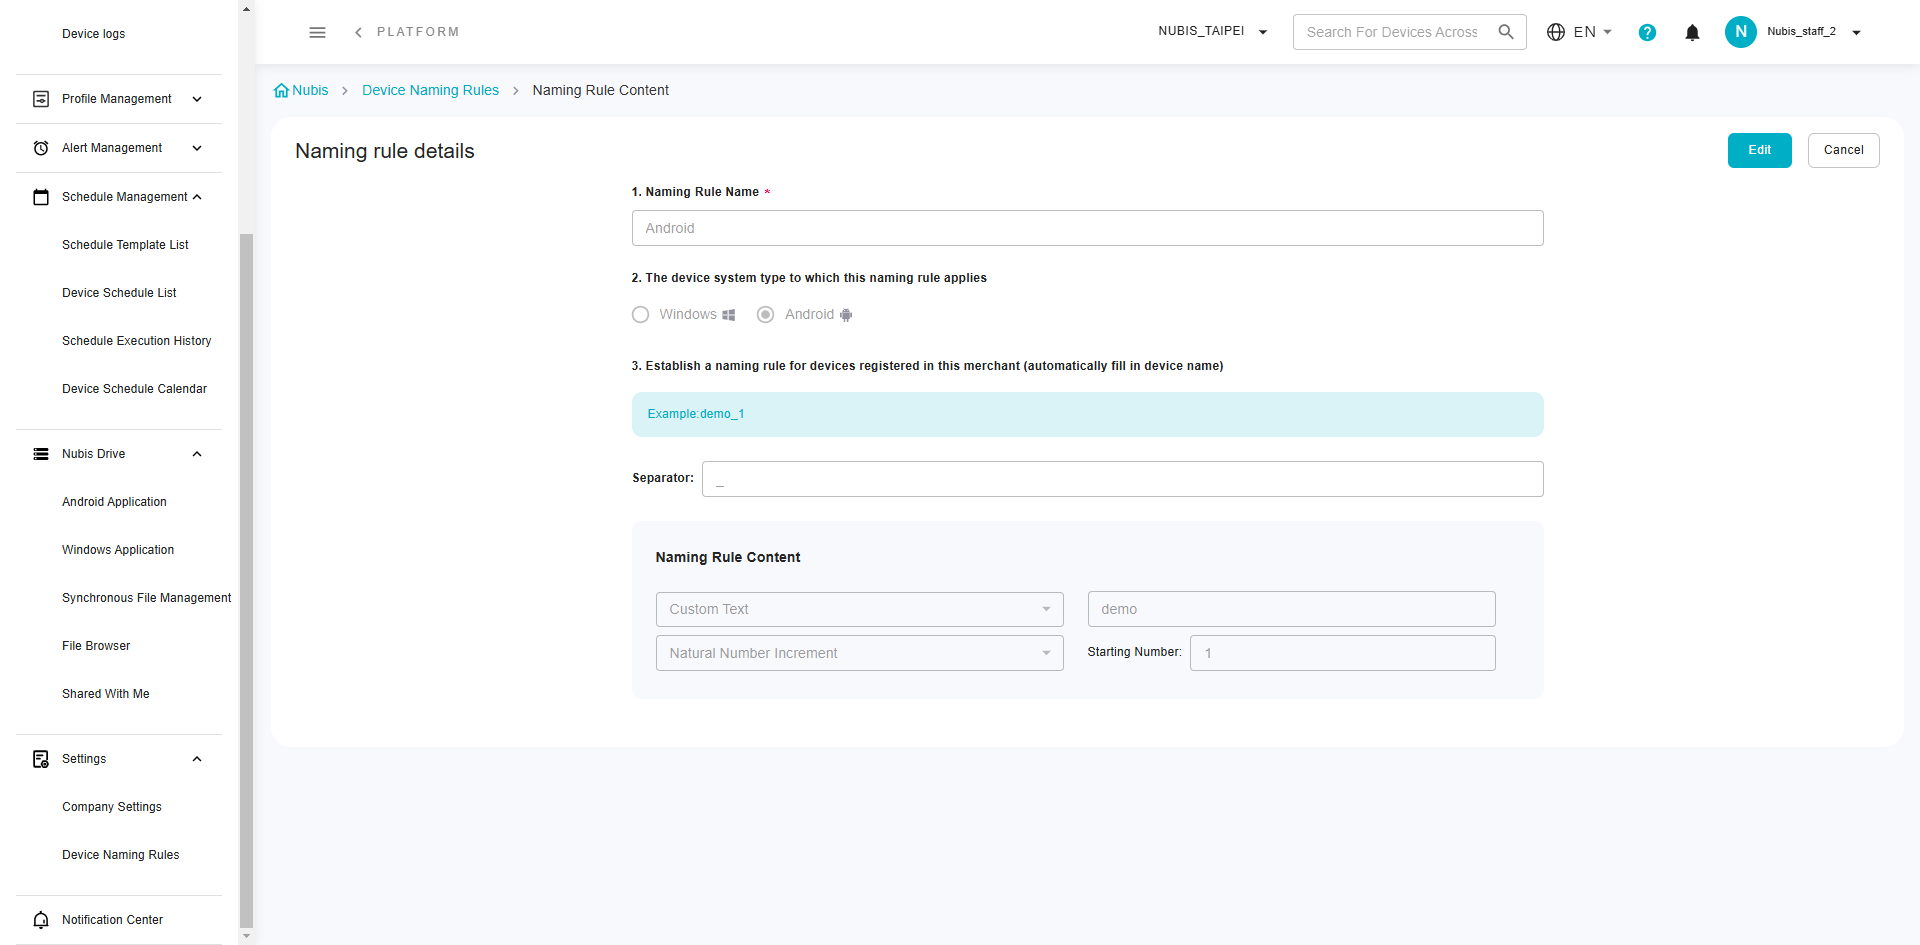Screen dimensions: 1920x945
Task: Collapse the Schedule Management section
Action: [197, 197]
